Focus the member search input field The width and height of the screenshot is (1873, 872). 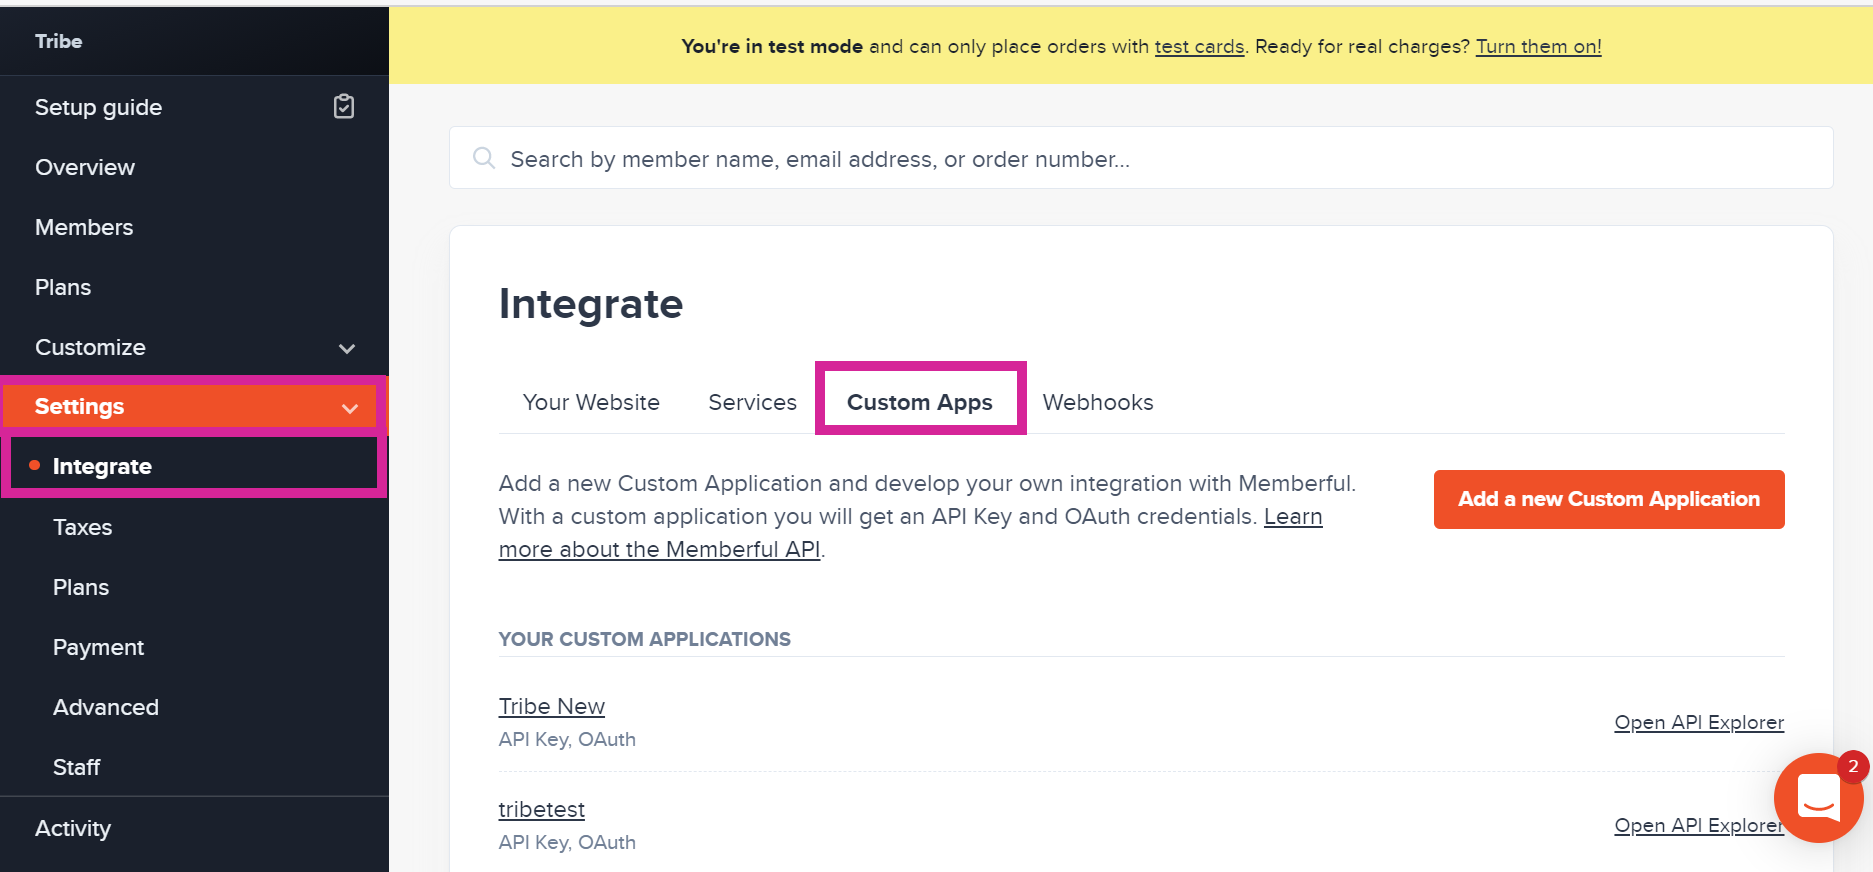pyautogui.click(x=1150, y=158)
